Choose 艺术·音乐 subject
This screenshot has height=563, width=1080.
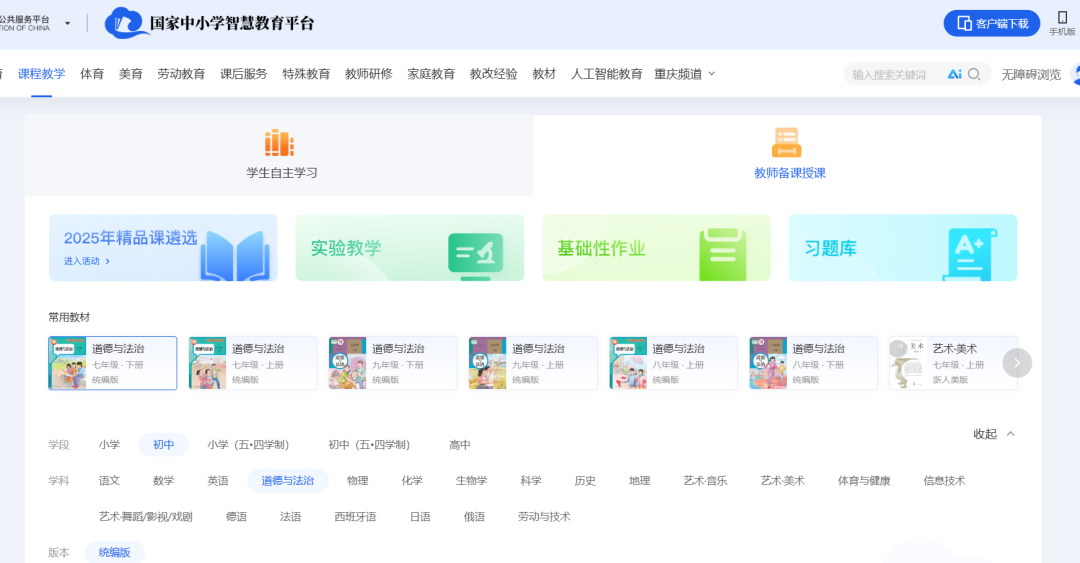705,480
